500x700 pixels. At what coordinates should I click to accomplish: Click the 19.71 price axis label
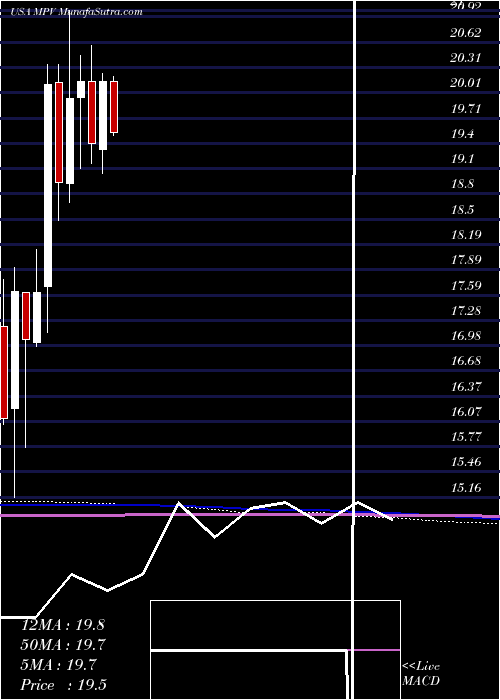tap(466, 108)
